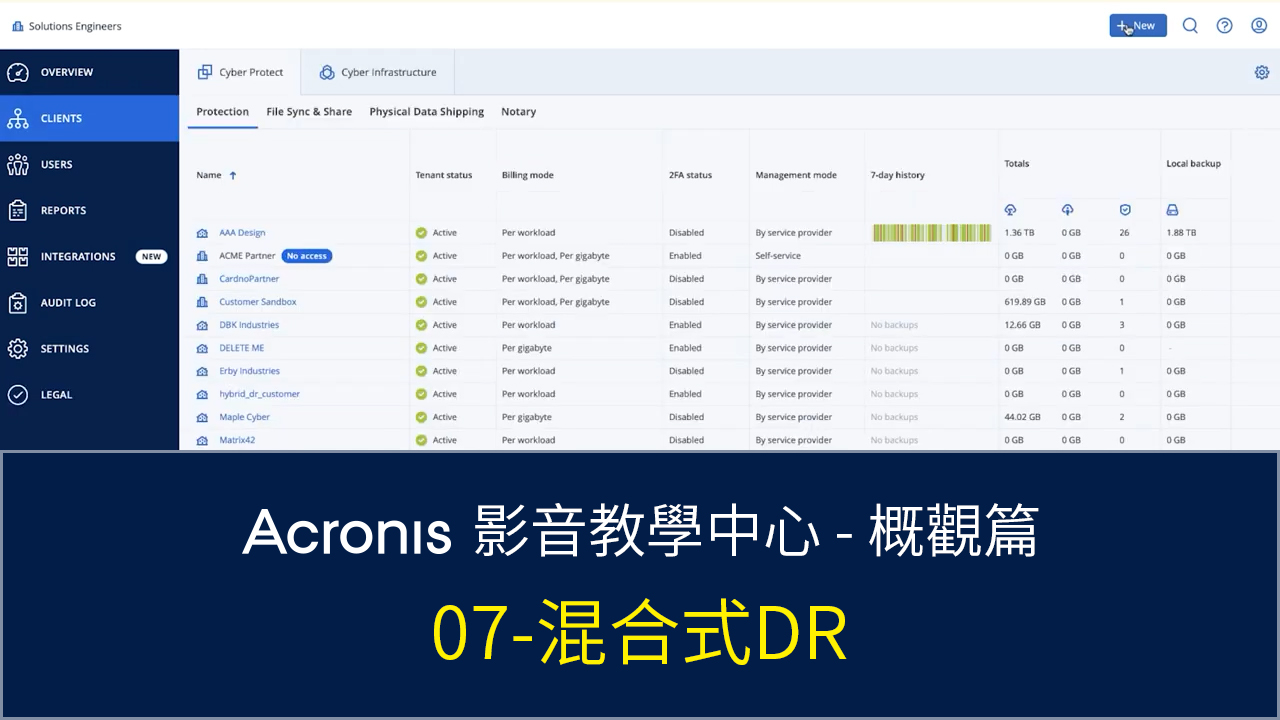Click the Users people icon
Viewport: 1280px width, 720px height.
coord(18,164)
